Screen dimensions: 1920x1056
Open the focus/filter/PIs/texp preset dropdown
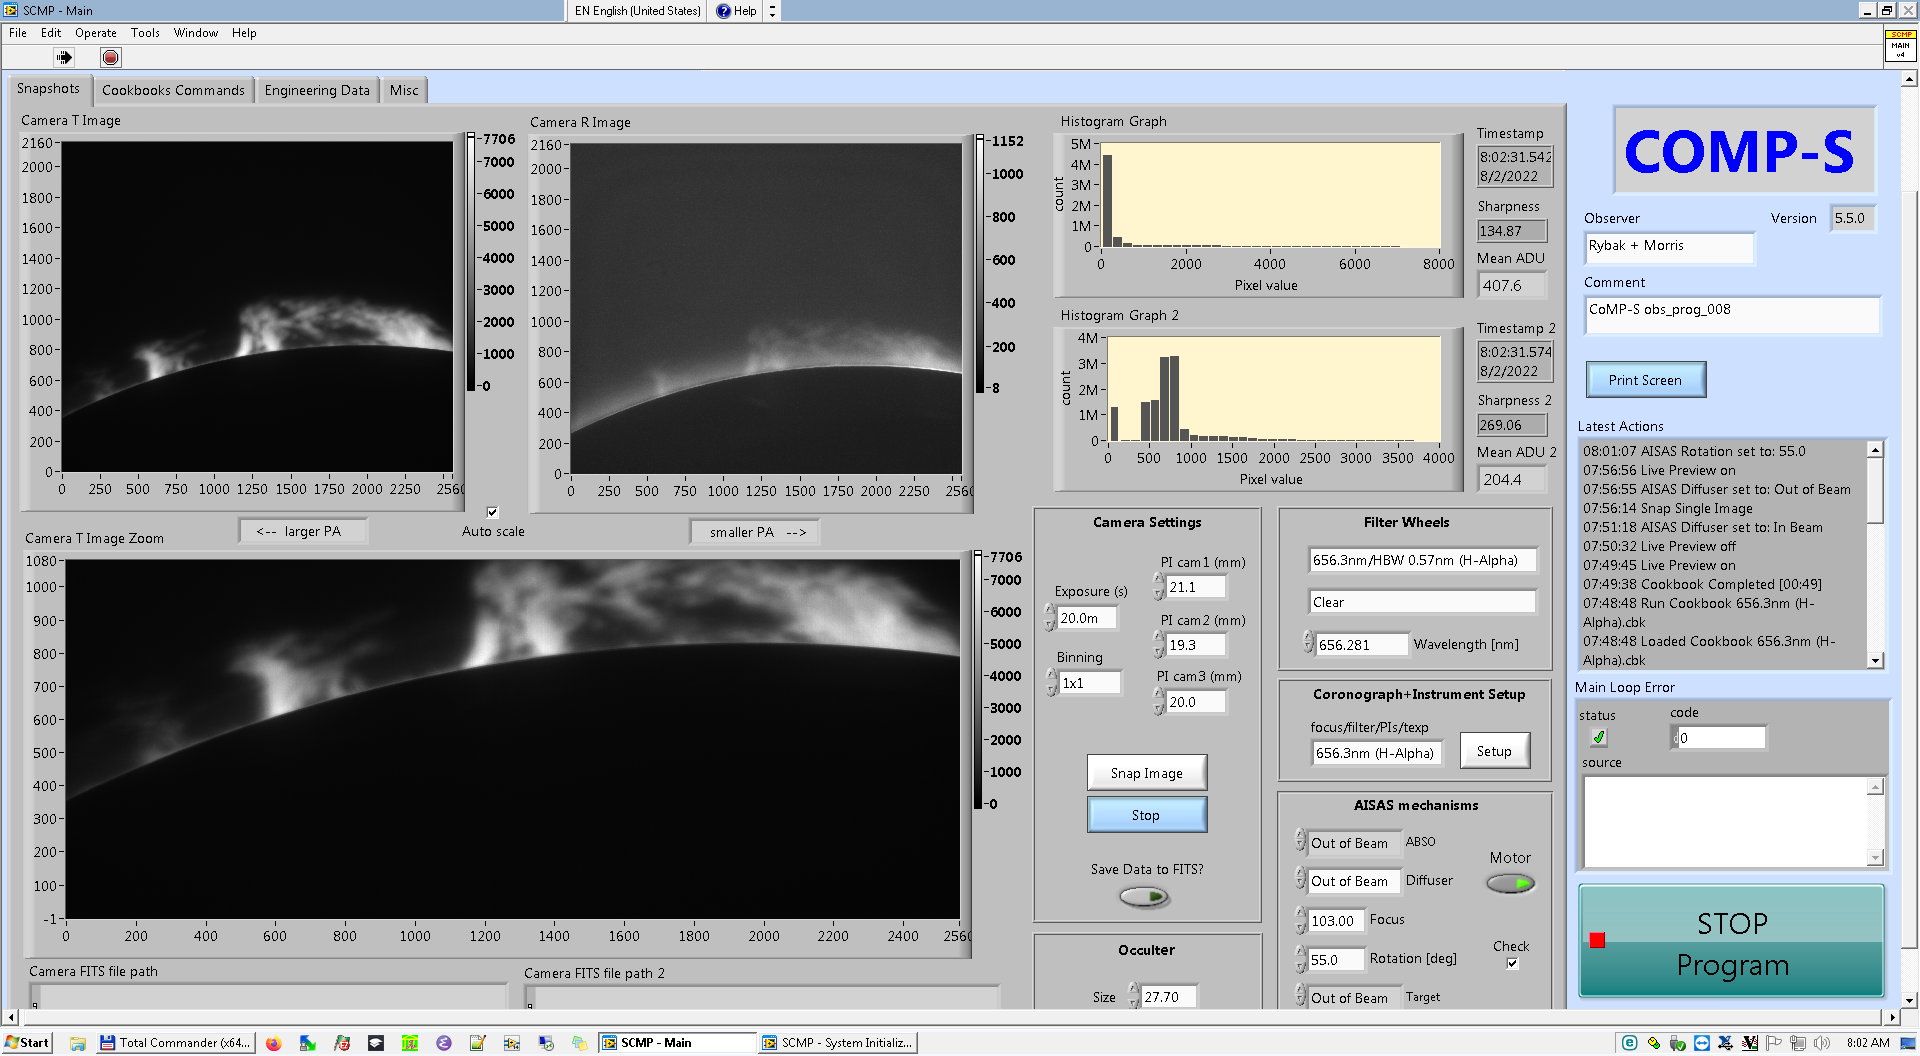(x=1376, y=753)
